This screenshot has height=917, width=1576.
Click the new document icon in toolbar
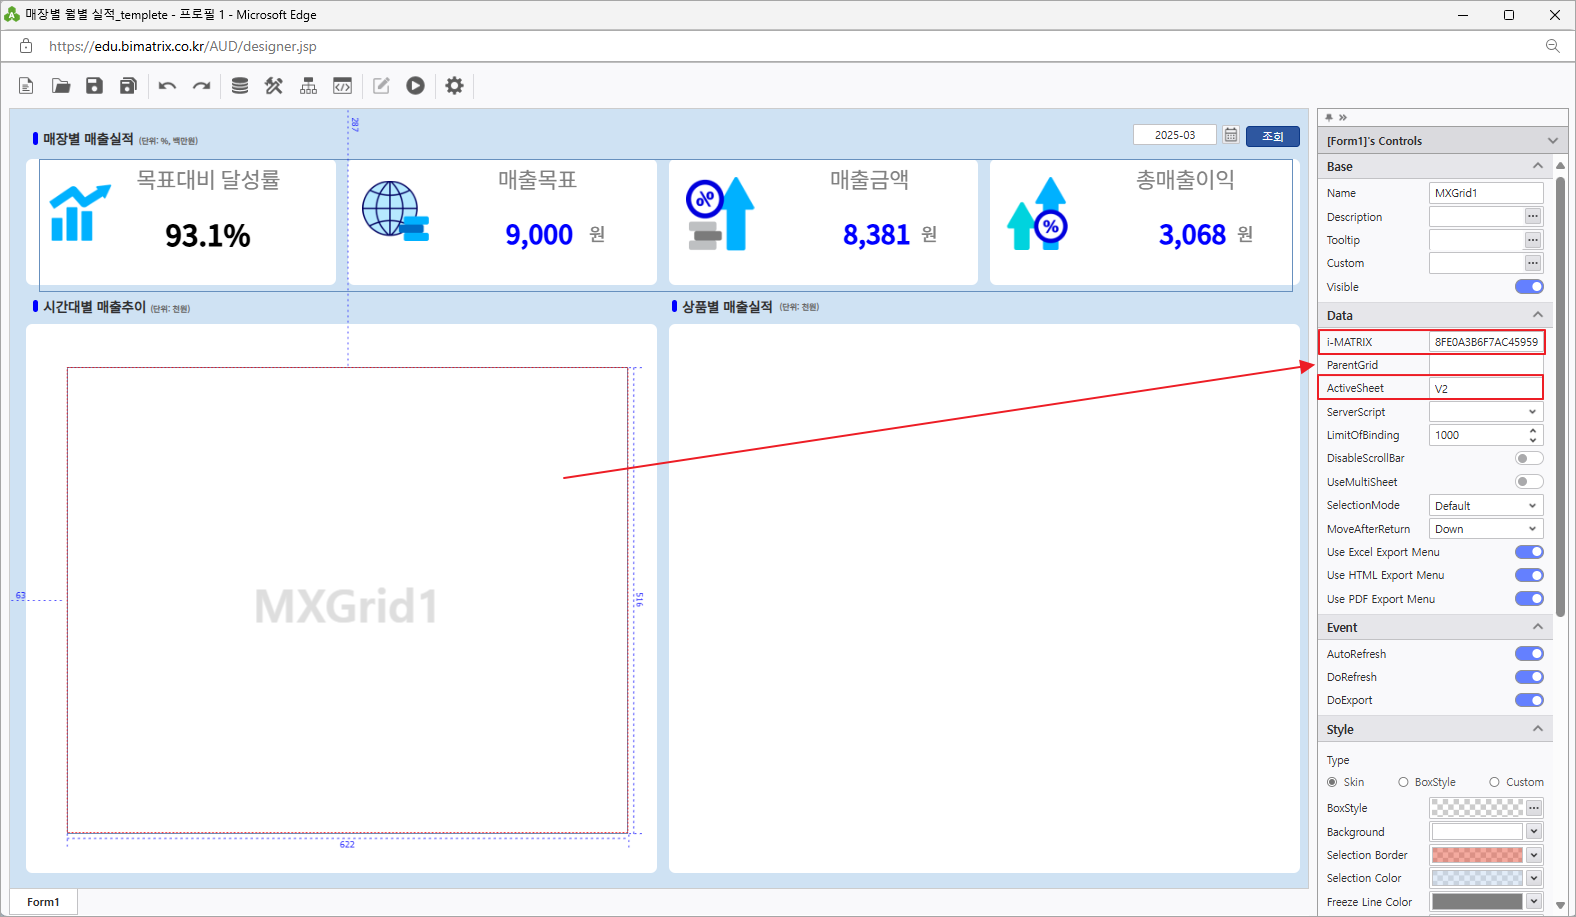26,86
